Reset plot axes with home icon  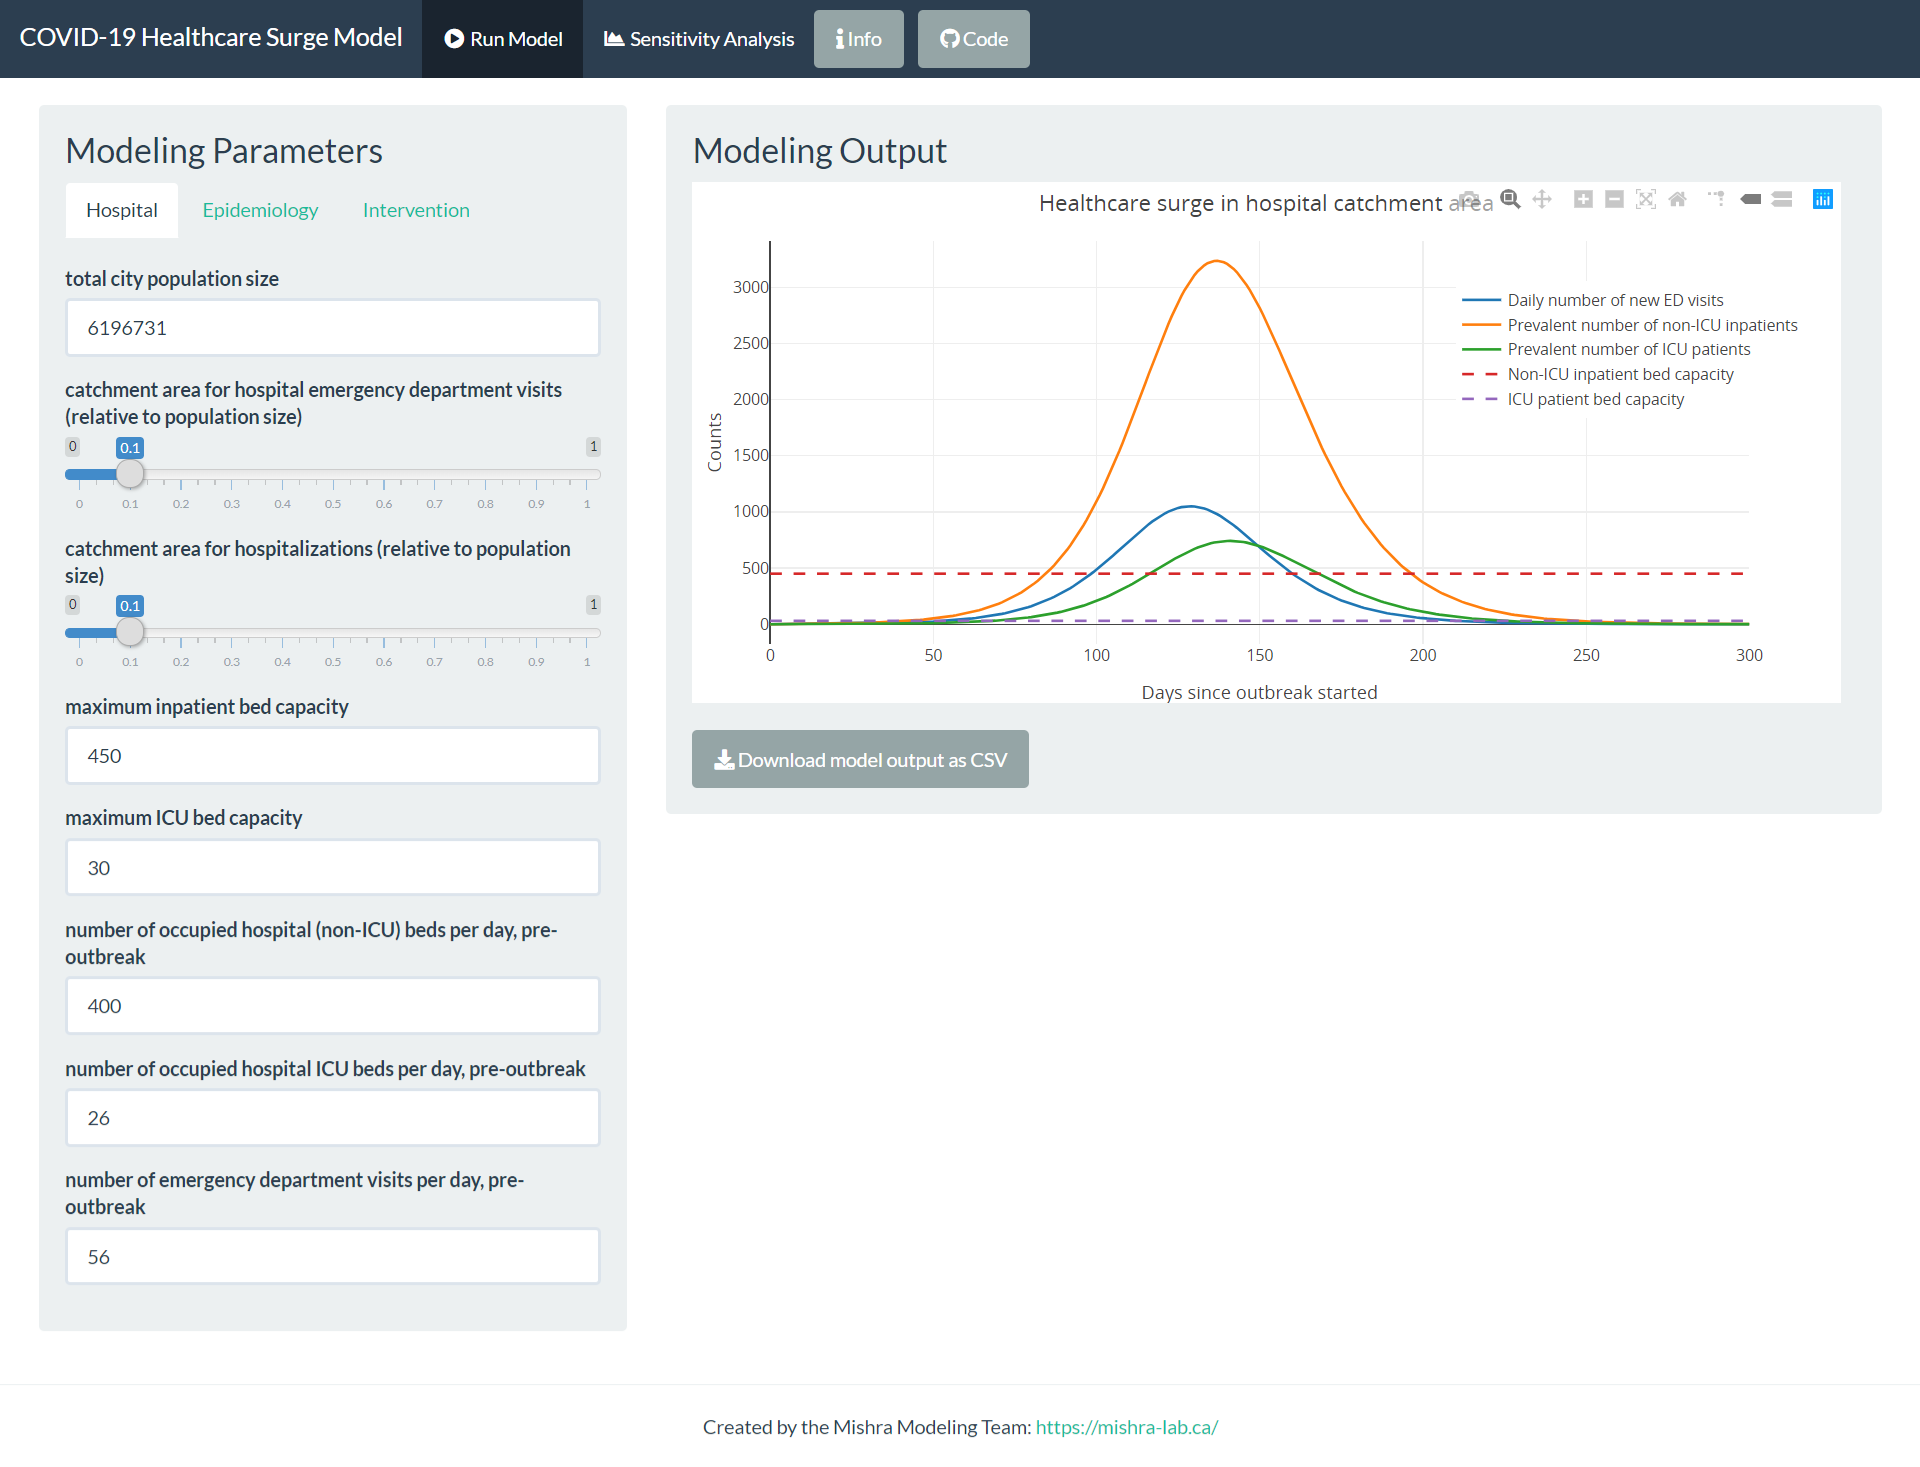click(x=1678, y=199)
